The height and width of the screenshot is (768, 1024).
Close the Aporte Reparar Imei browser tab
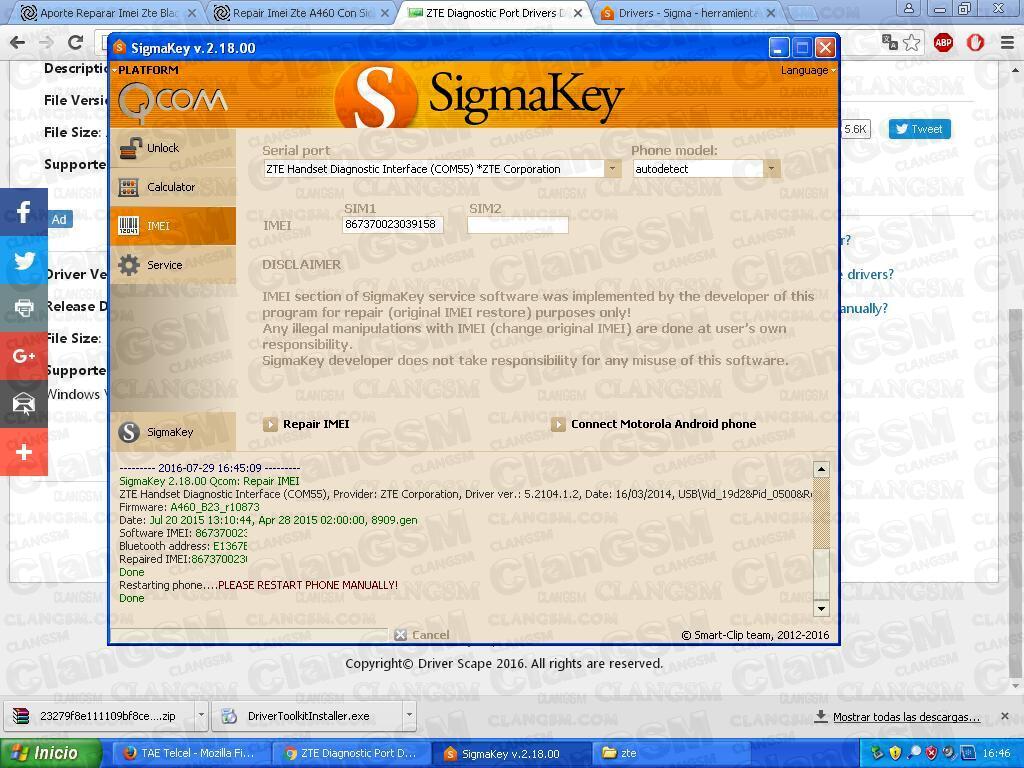click(191, 13)
